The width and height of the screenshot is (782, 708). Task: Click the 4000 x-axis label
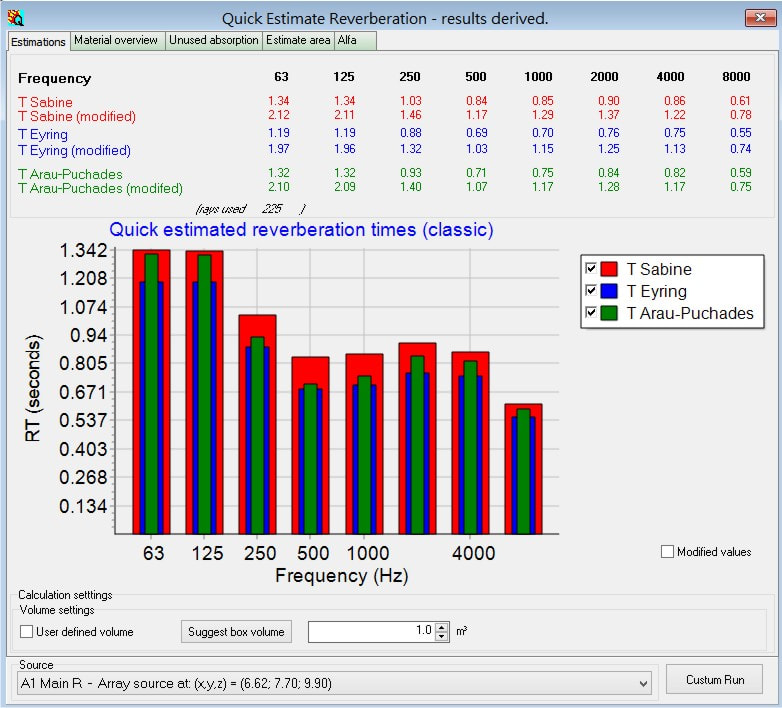click(x=473, y=553)
